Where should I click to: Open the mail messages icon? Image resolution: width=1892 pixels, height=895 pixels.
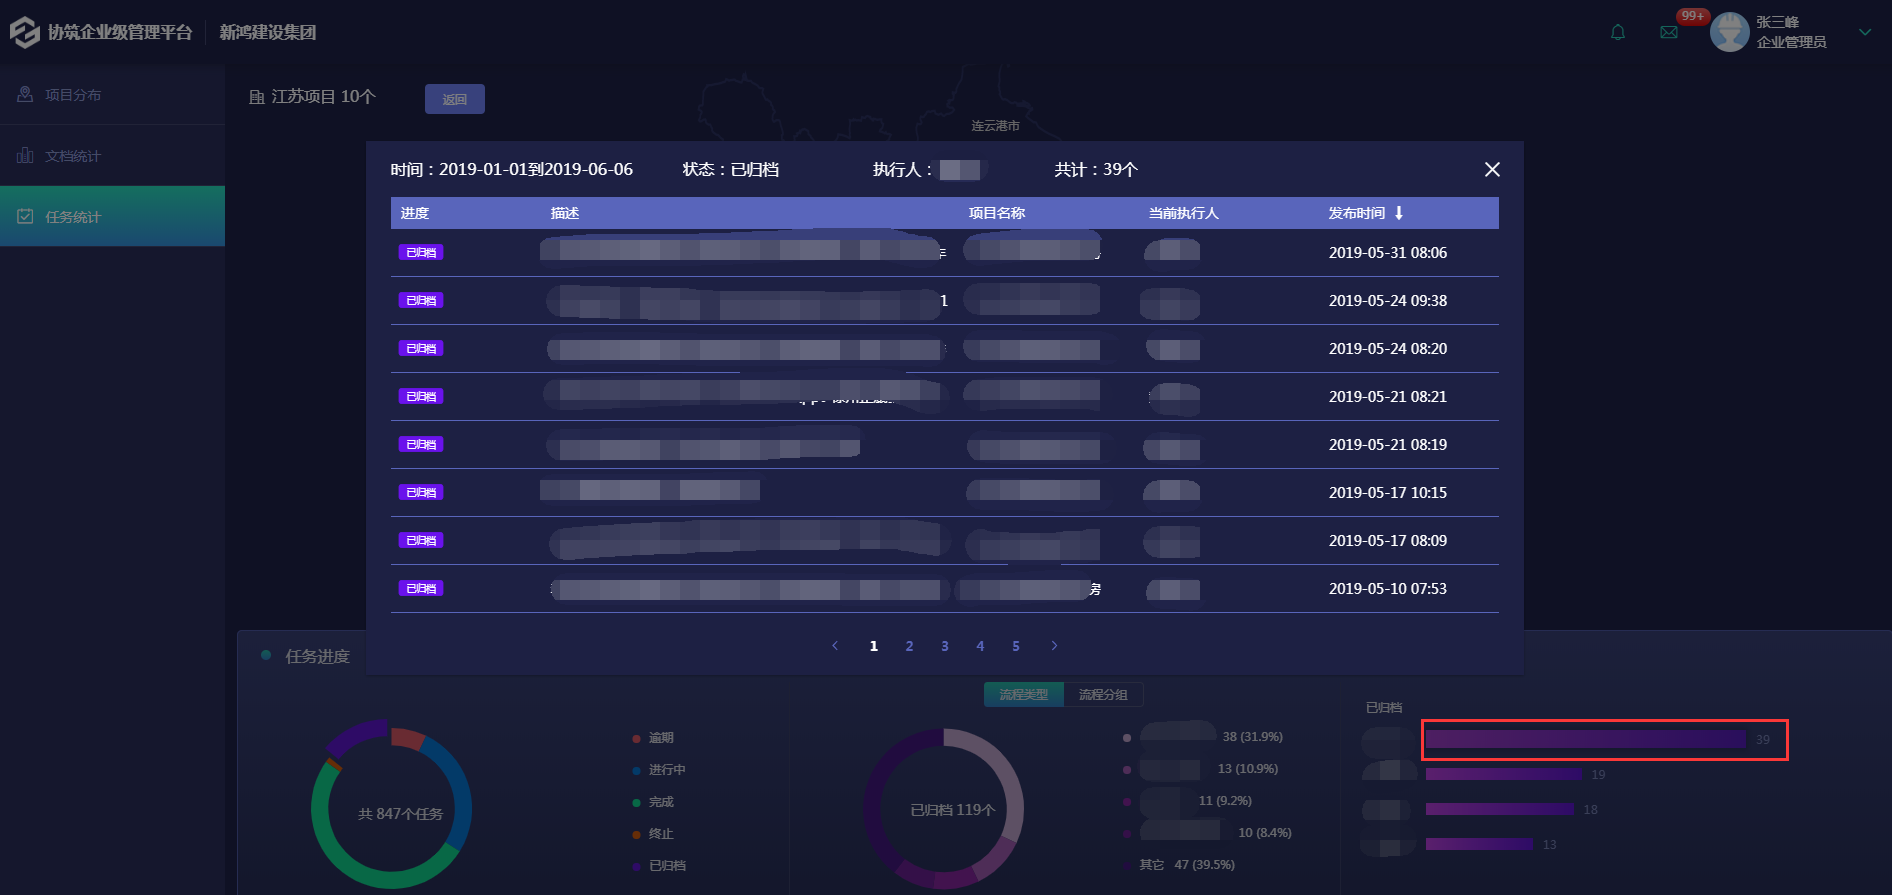click(1669, 32)
